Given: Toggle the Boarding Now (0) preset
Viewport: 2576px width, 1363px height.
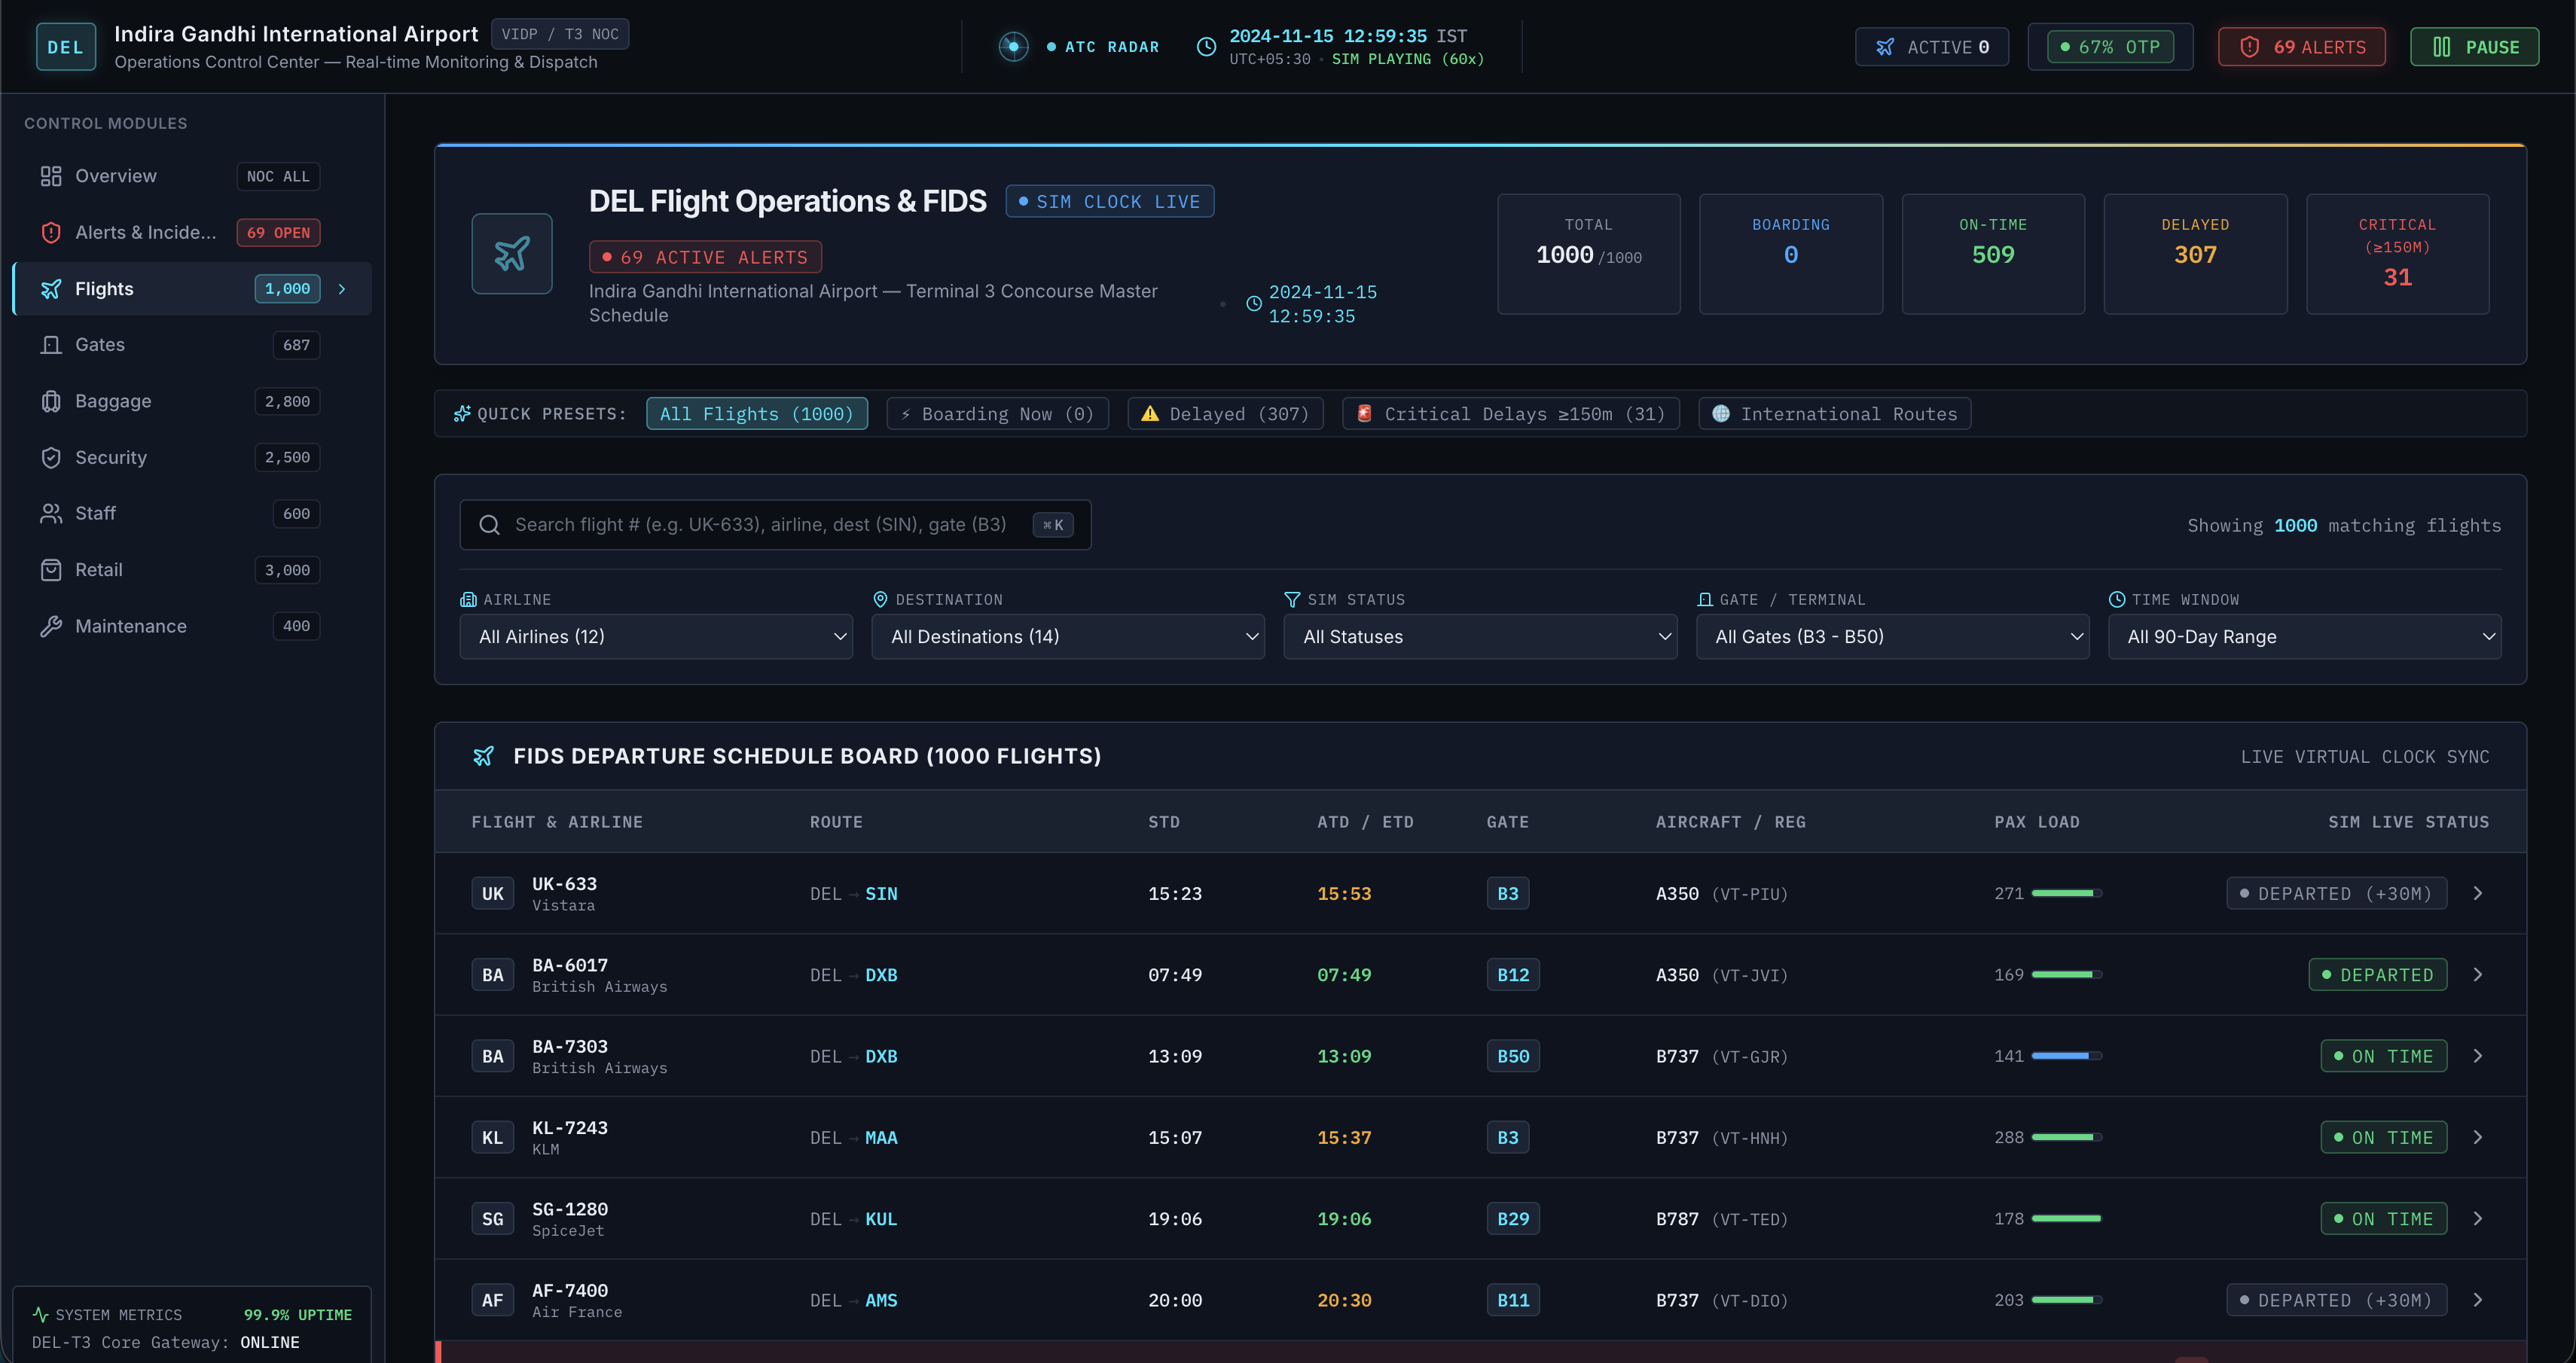Looking at the screenshot, I should 998,414.
